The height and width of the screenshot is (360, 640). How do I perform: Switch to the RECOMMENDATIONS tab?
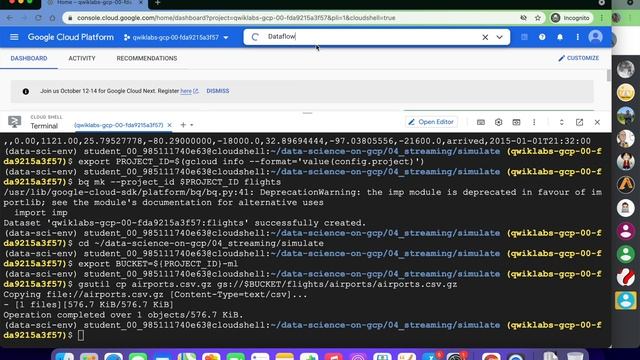(x=147, y=58)
